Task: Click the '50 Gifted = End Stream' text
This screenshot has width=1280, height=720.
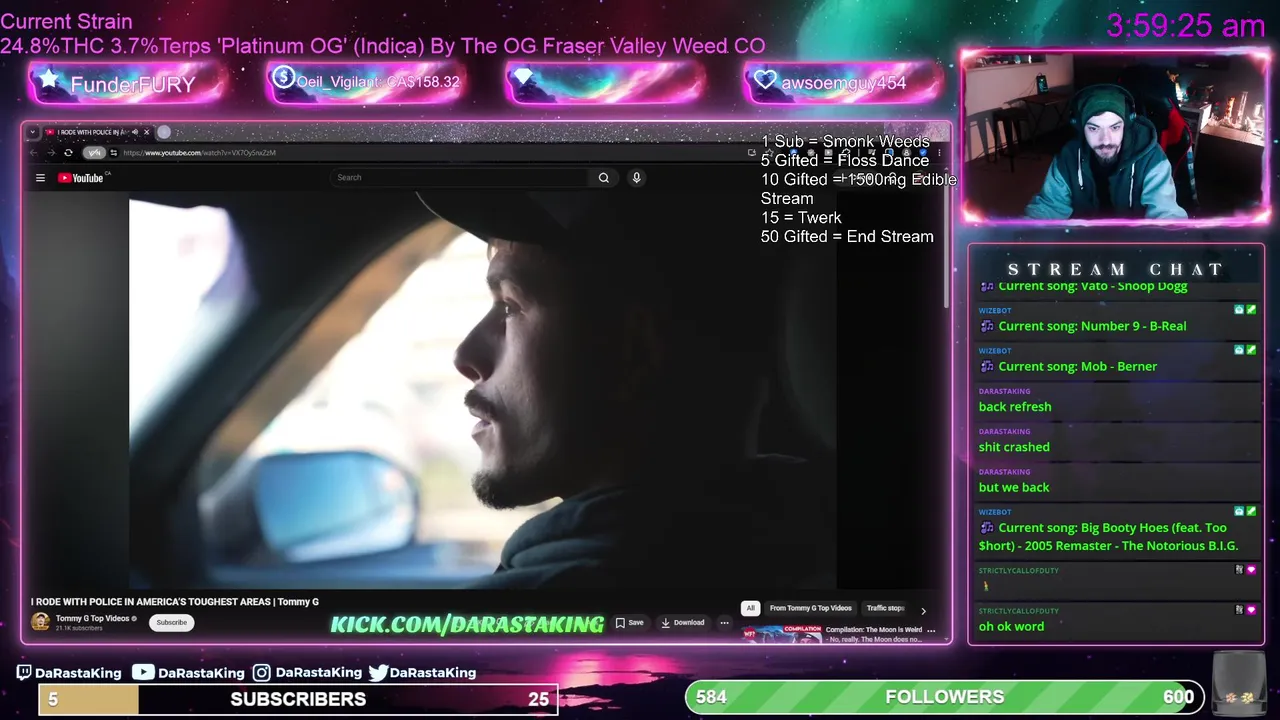Action: (847, 236)
